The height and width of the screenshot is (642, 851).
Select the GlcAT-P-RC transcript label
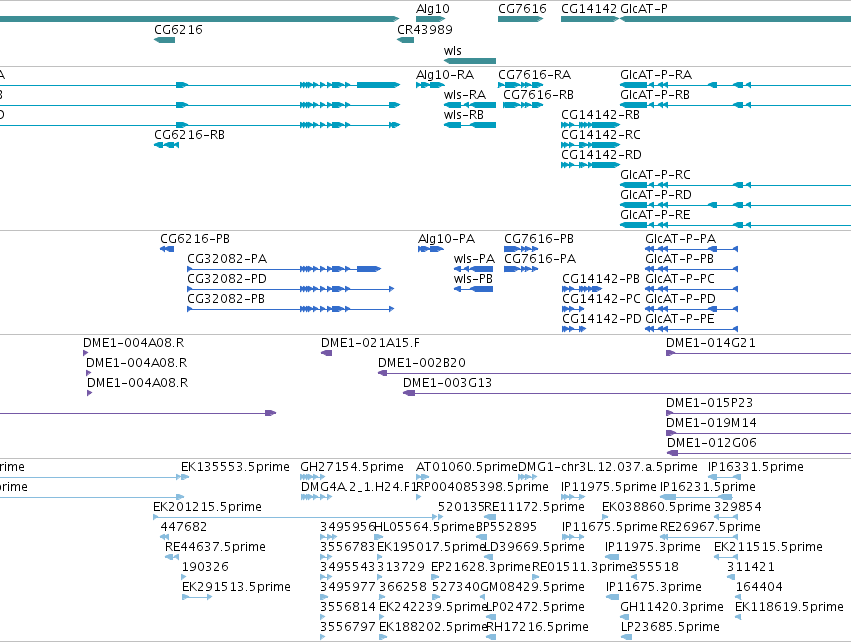pyautogui.click(x=656, y=175)
